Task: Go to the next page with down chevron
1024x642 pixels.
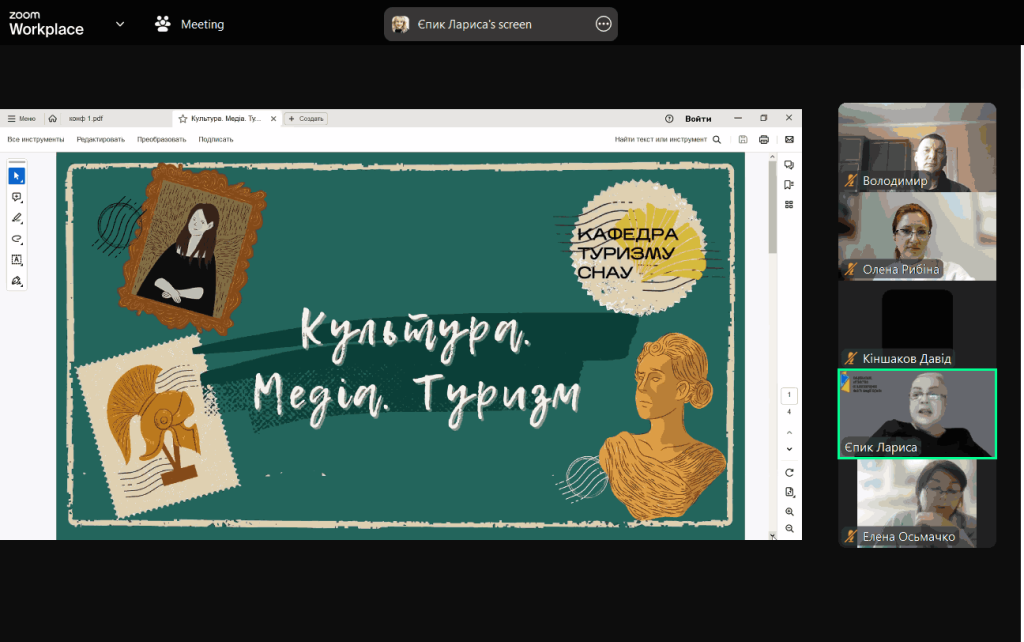Action: click(789, 450)
